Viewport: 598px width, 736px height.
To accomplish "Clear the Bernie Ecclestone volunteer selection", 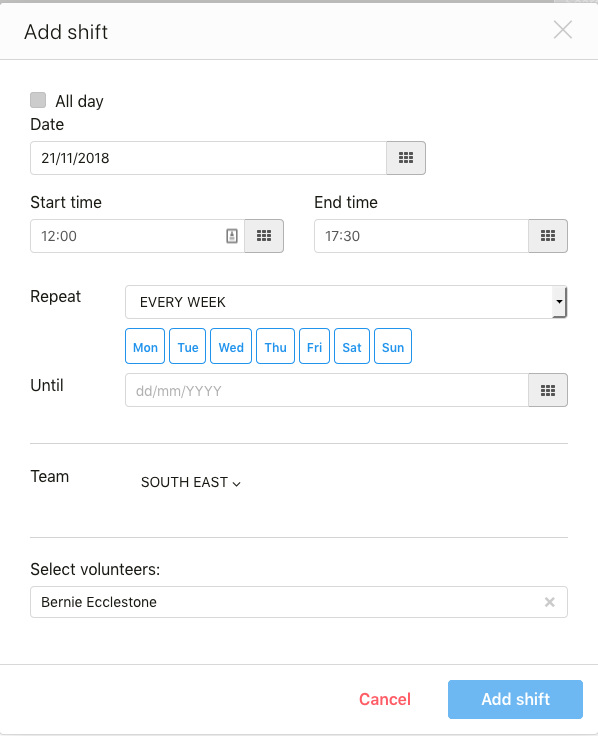I will (550, 602).
